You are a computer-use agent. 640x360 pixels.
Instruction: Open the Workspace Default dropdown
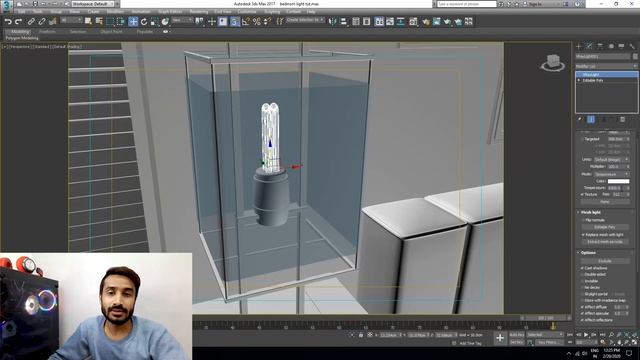click(x=94, y=4)
